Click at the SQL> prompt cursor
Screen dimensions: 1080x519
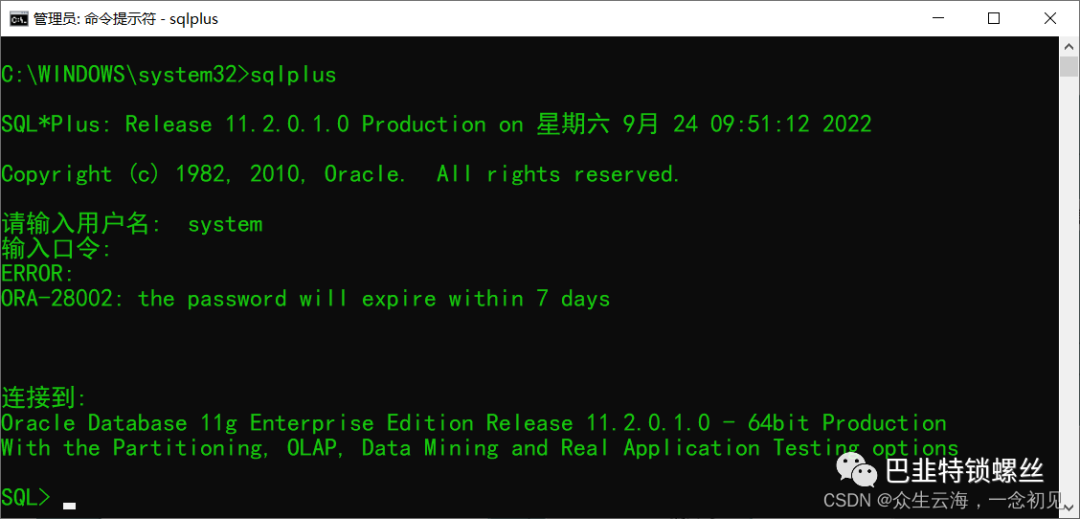69,505
